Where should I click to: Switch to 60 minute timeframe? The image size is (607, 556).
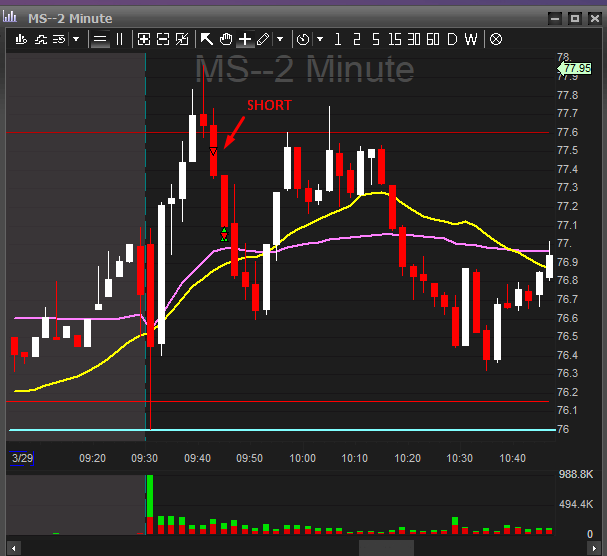[433, 39]
